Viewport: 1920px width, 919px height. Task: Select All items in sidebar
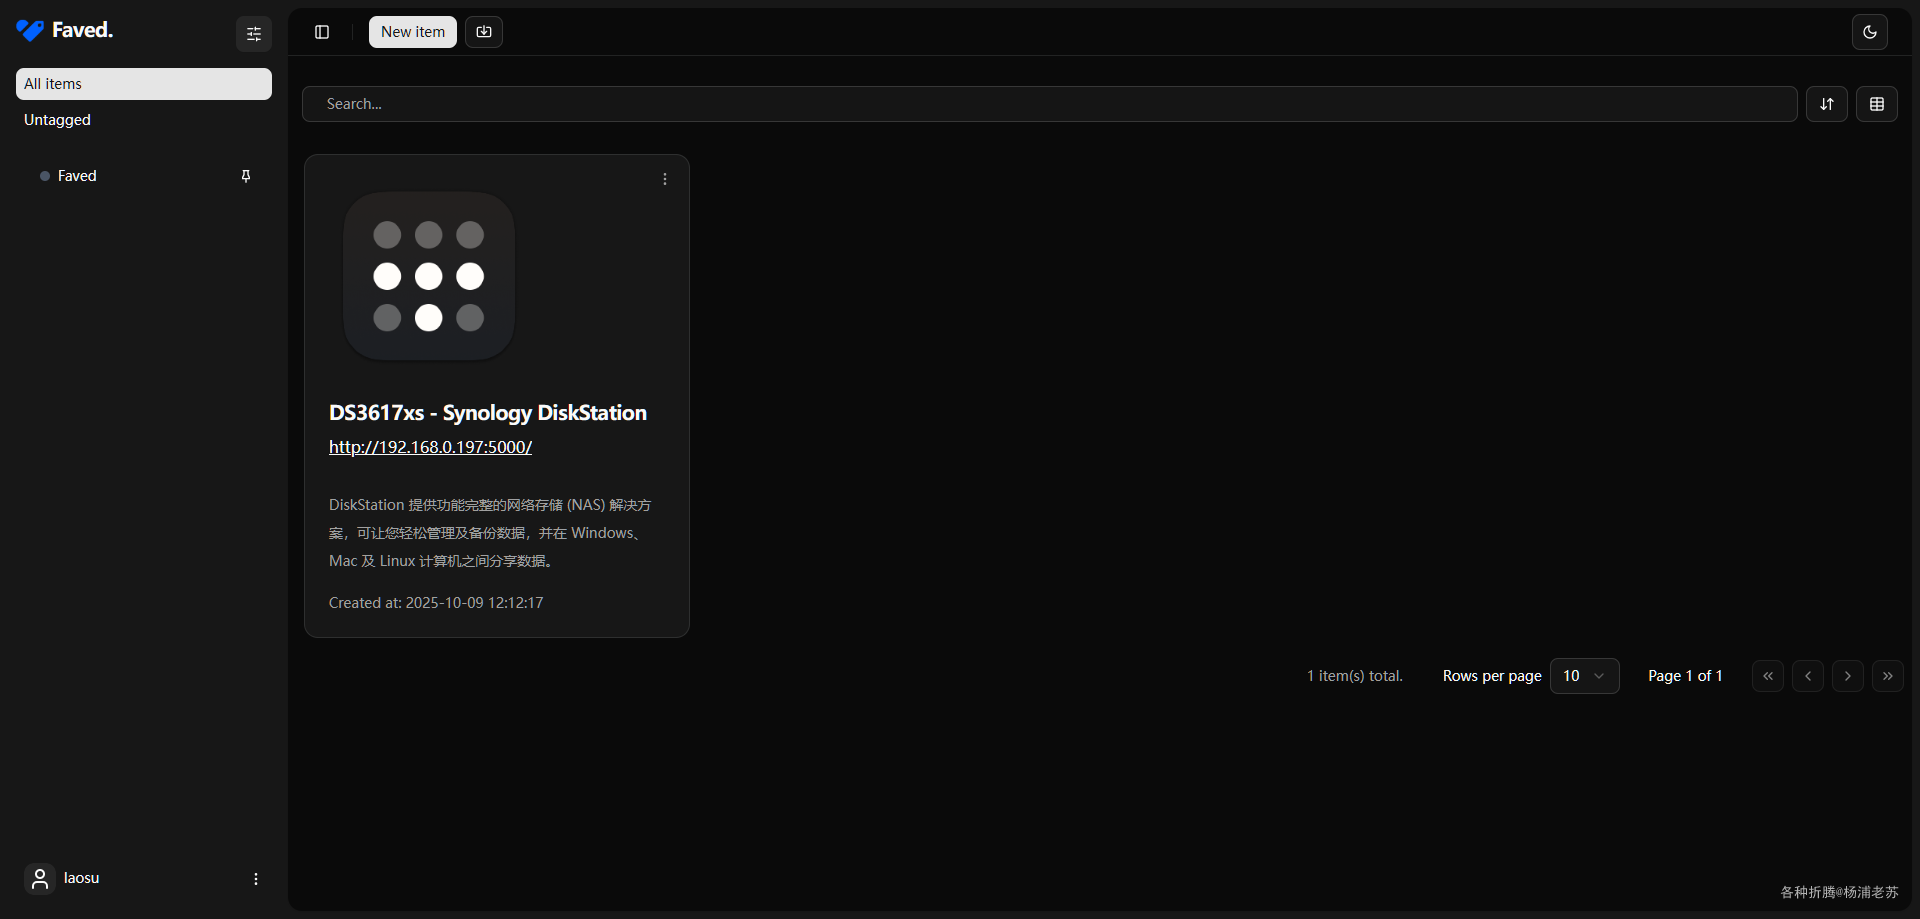click(x=144, y=84)
